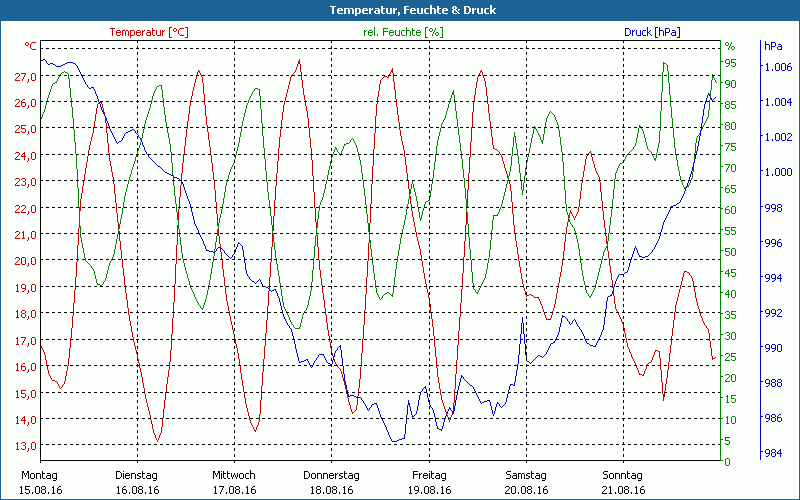Select the Mittwoch day label

pyautogui.click(x=234, y=474)
